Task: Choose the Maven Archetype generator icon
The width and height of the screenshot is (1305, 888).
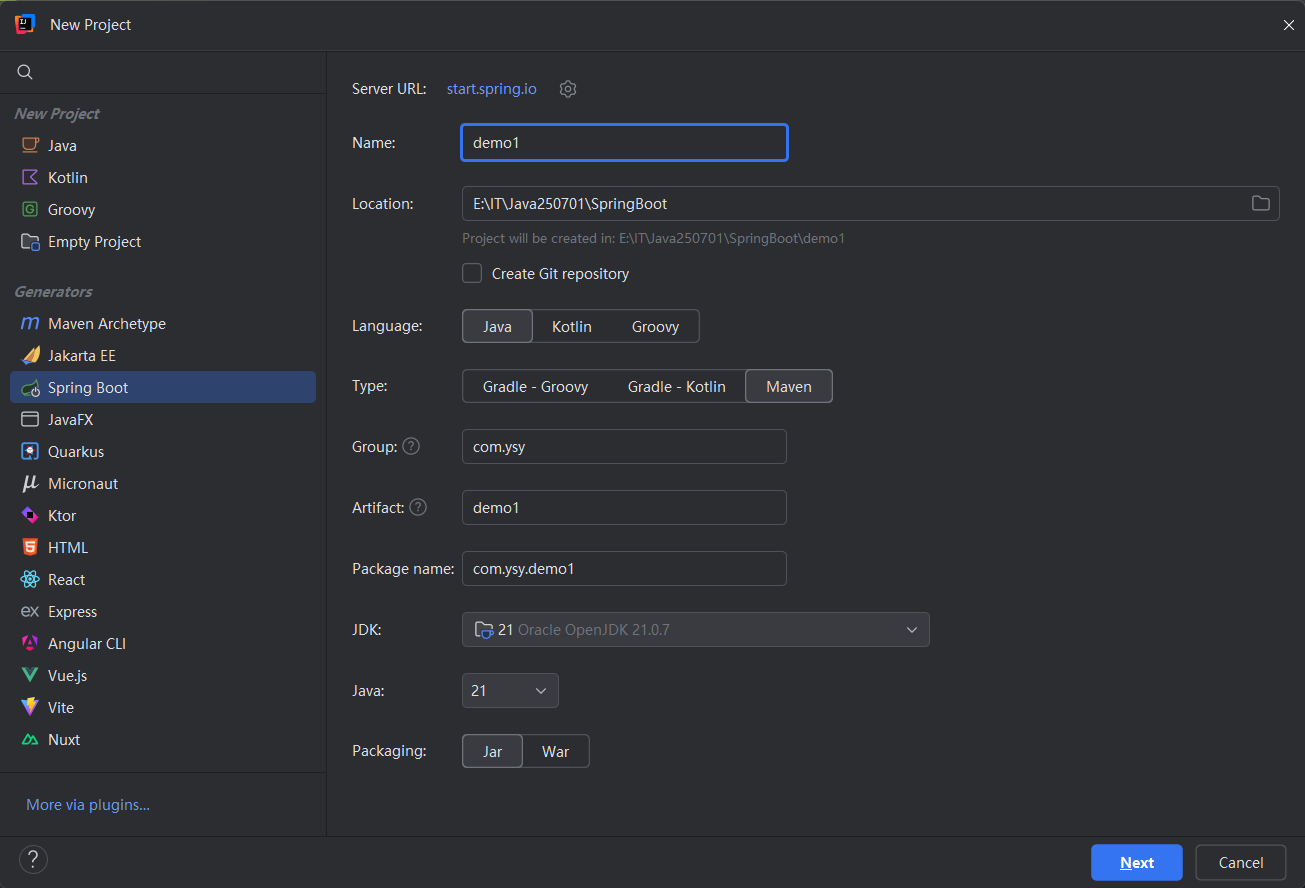Action: point(30,323)
